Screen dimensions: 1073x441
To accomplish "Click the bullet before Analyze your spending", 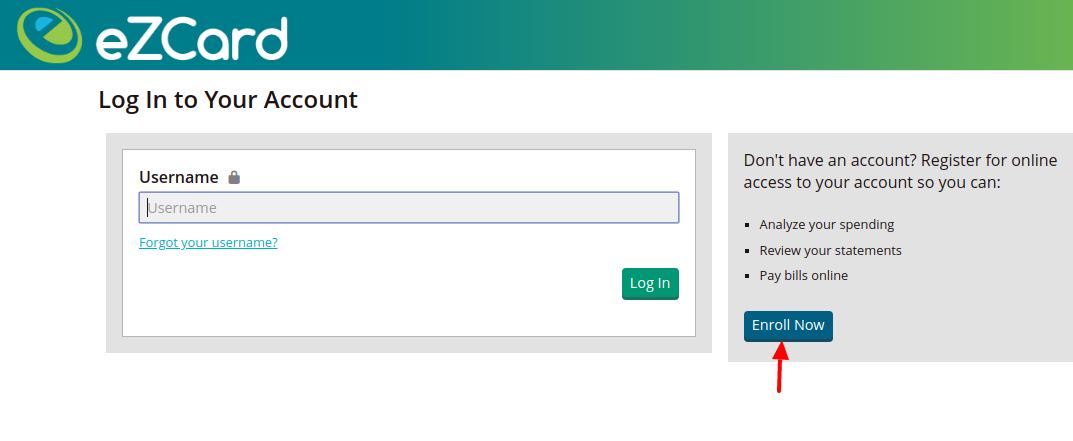I will (747, 225).
